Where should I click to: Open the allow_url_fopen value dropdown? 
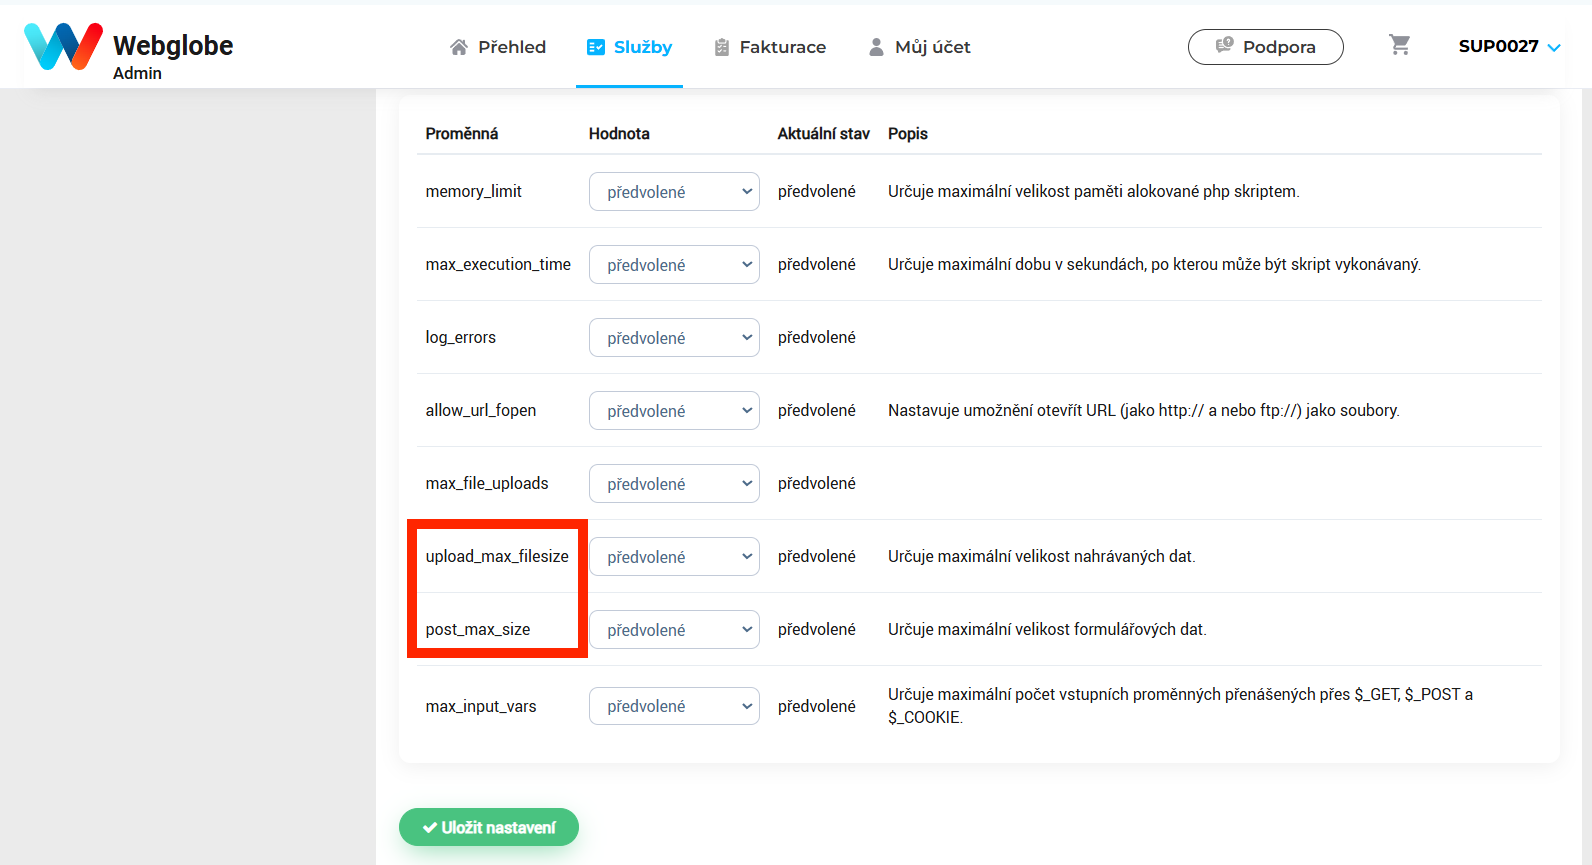[674, 411]
